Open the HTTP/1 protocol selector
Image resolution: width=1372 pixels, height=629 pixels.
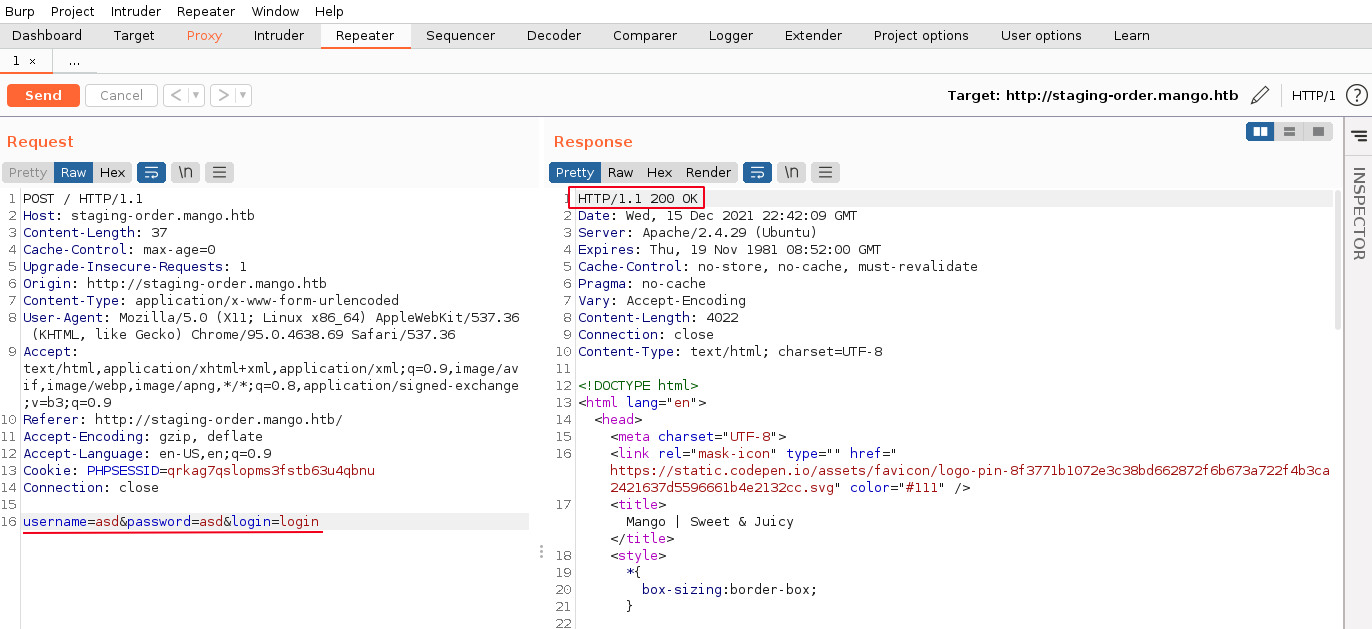1313,96
